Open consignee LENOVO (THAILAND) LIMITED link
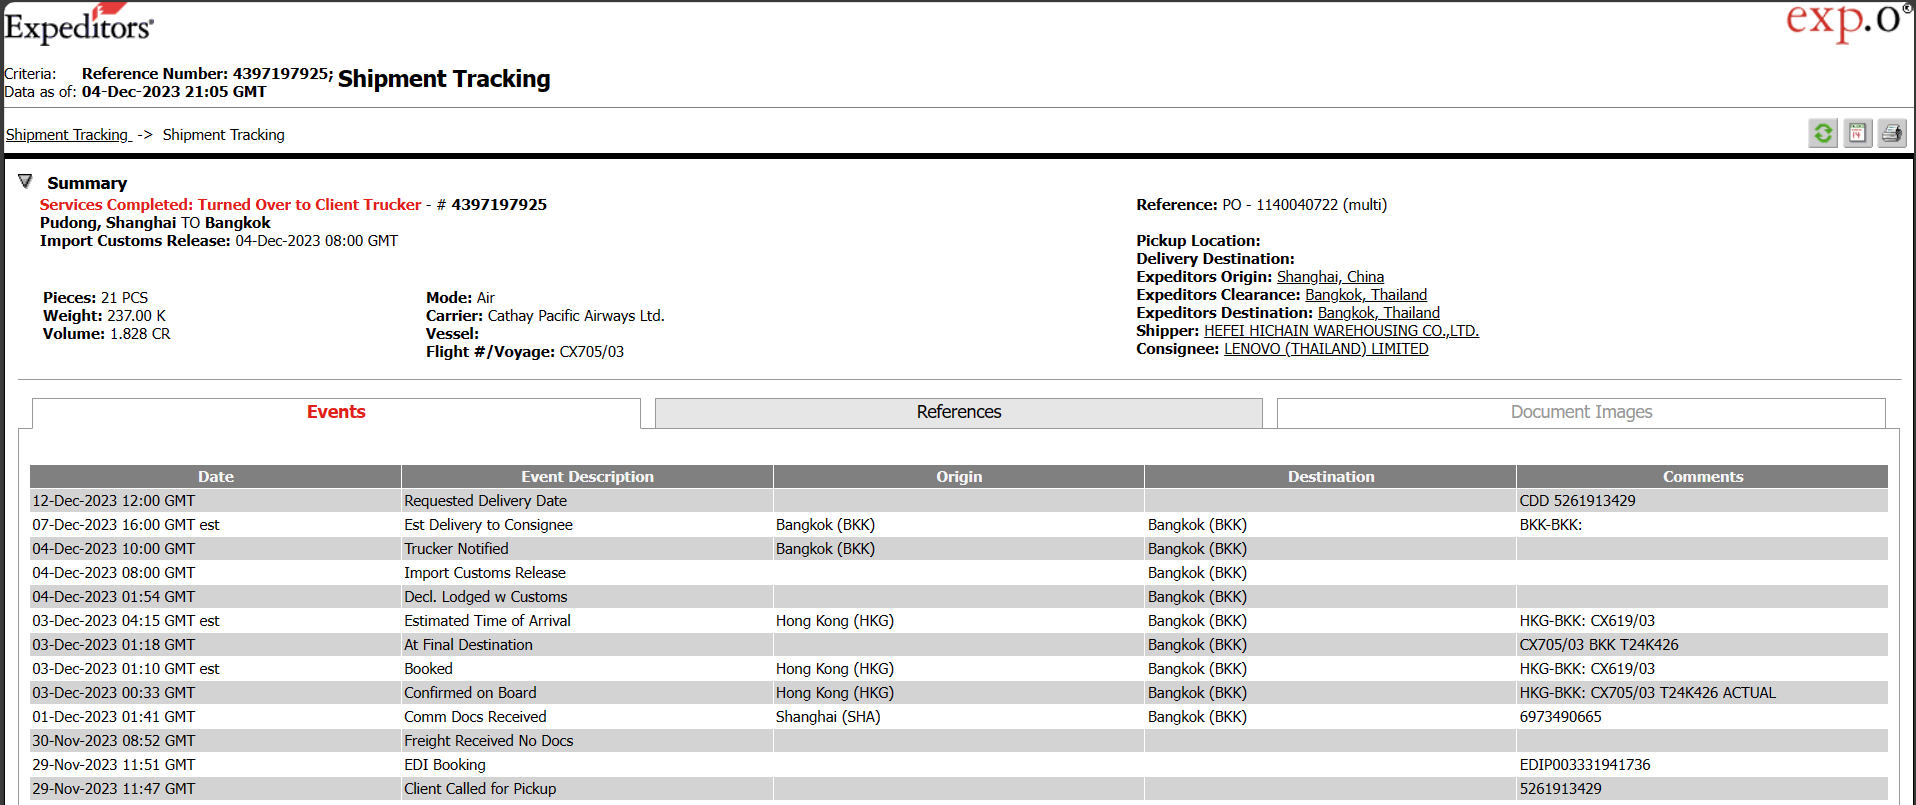 (x=1326, y=349)
